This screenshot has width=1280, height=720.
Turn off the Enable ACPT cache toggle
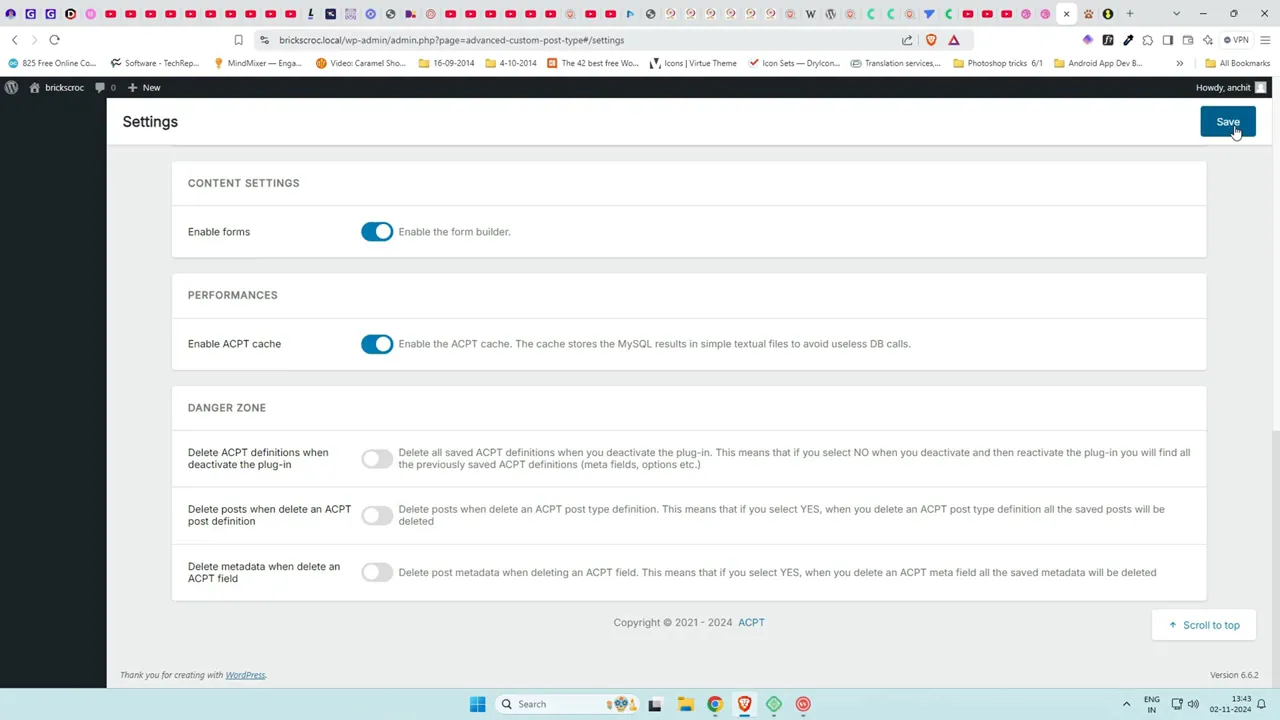(x=377, y=343)
